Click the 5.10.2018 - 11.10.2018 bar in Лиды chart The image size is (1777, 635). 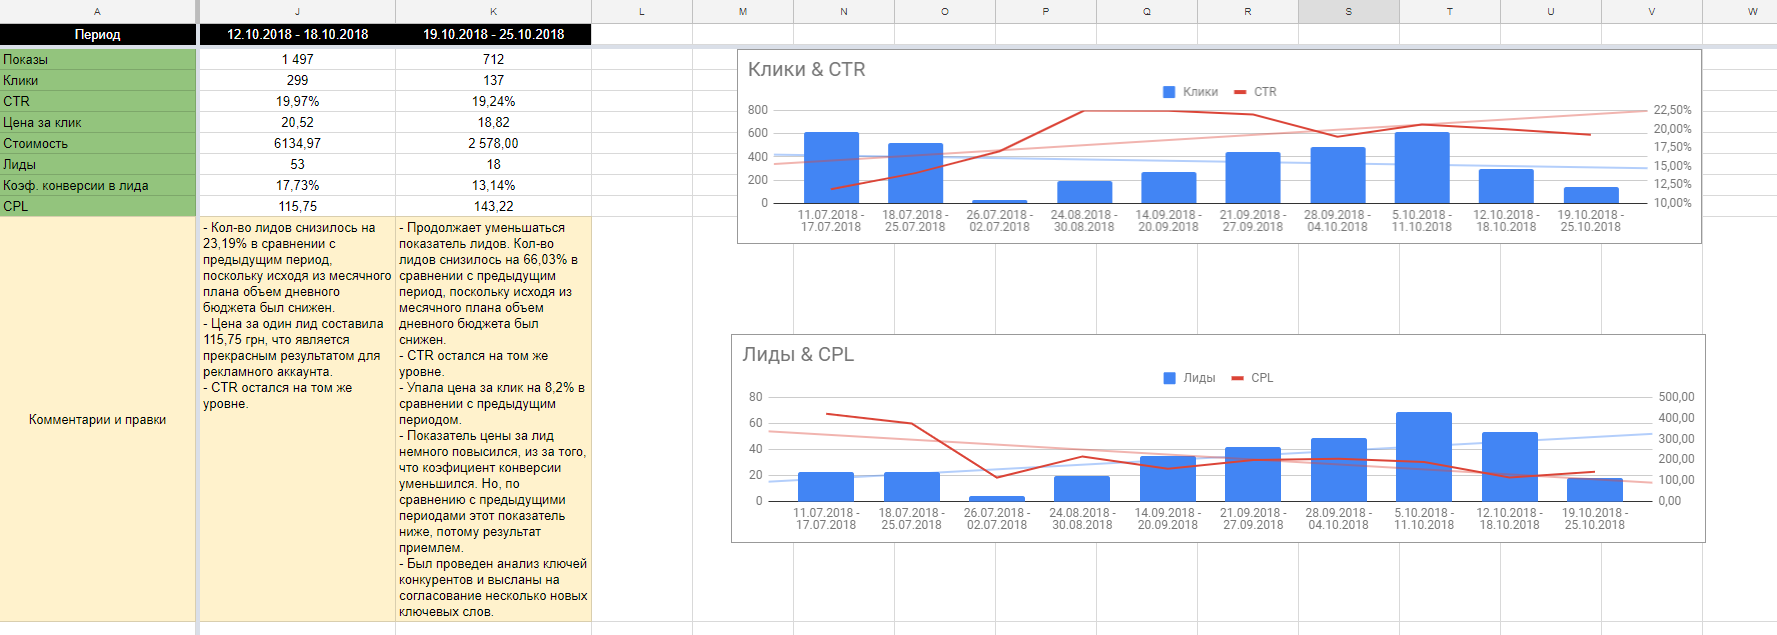click(1423, 456)
